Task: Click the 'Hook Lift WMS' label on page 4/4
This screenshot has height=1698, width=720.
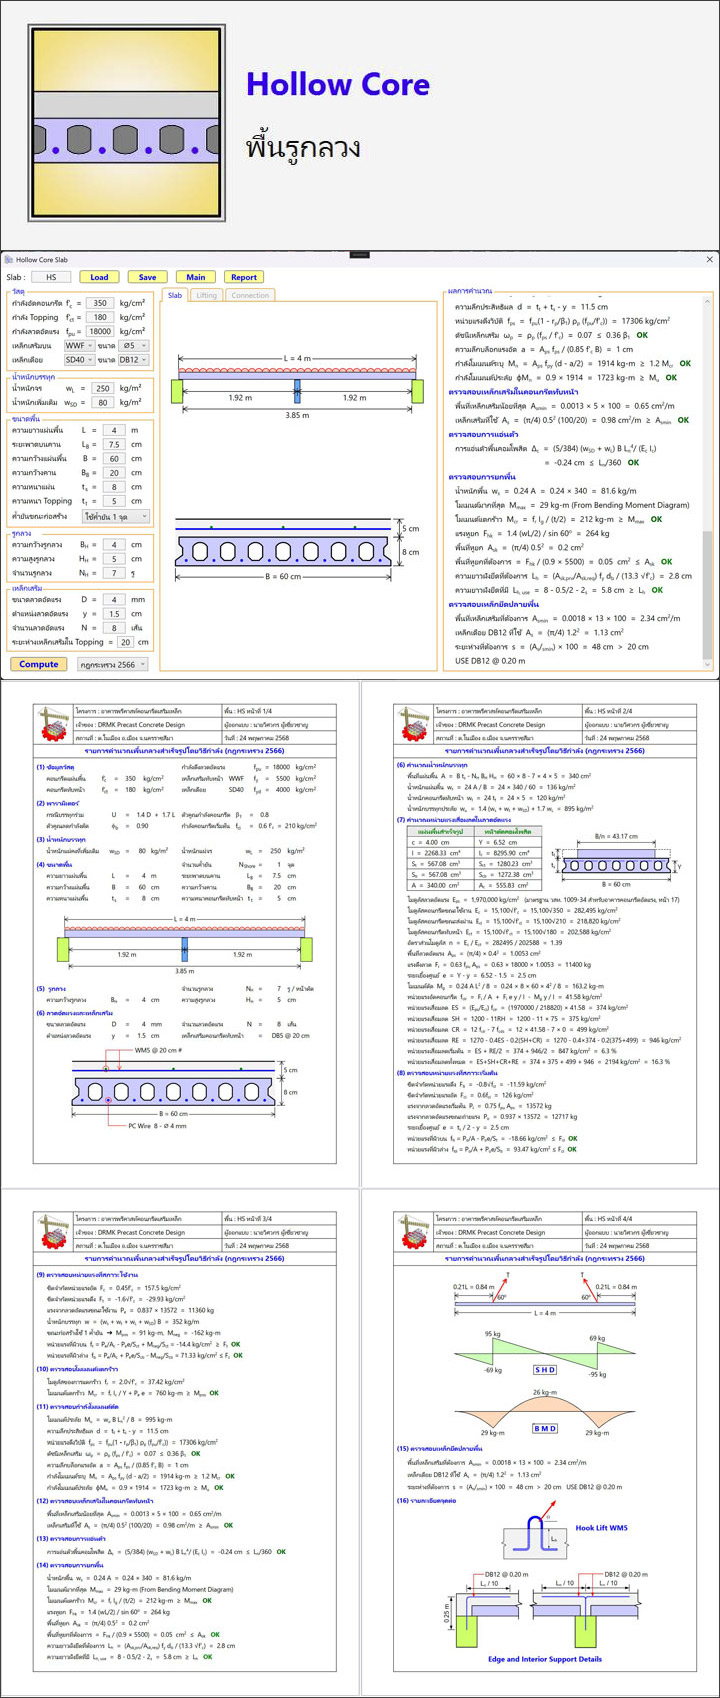Action: [x=602, y=1528]
